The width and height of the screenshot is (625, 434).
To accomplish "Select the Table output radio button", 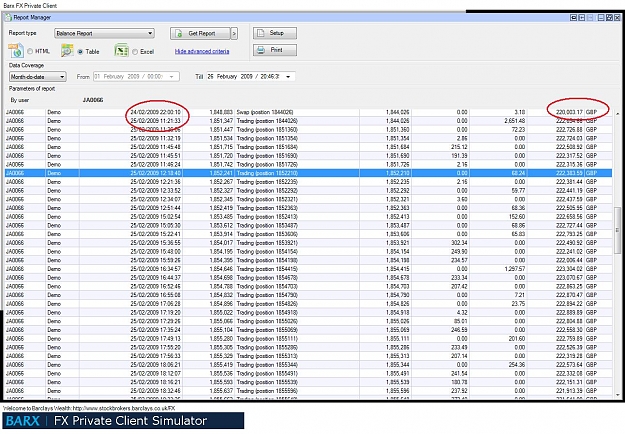I will pyautogui.click(x=81, y=52).
